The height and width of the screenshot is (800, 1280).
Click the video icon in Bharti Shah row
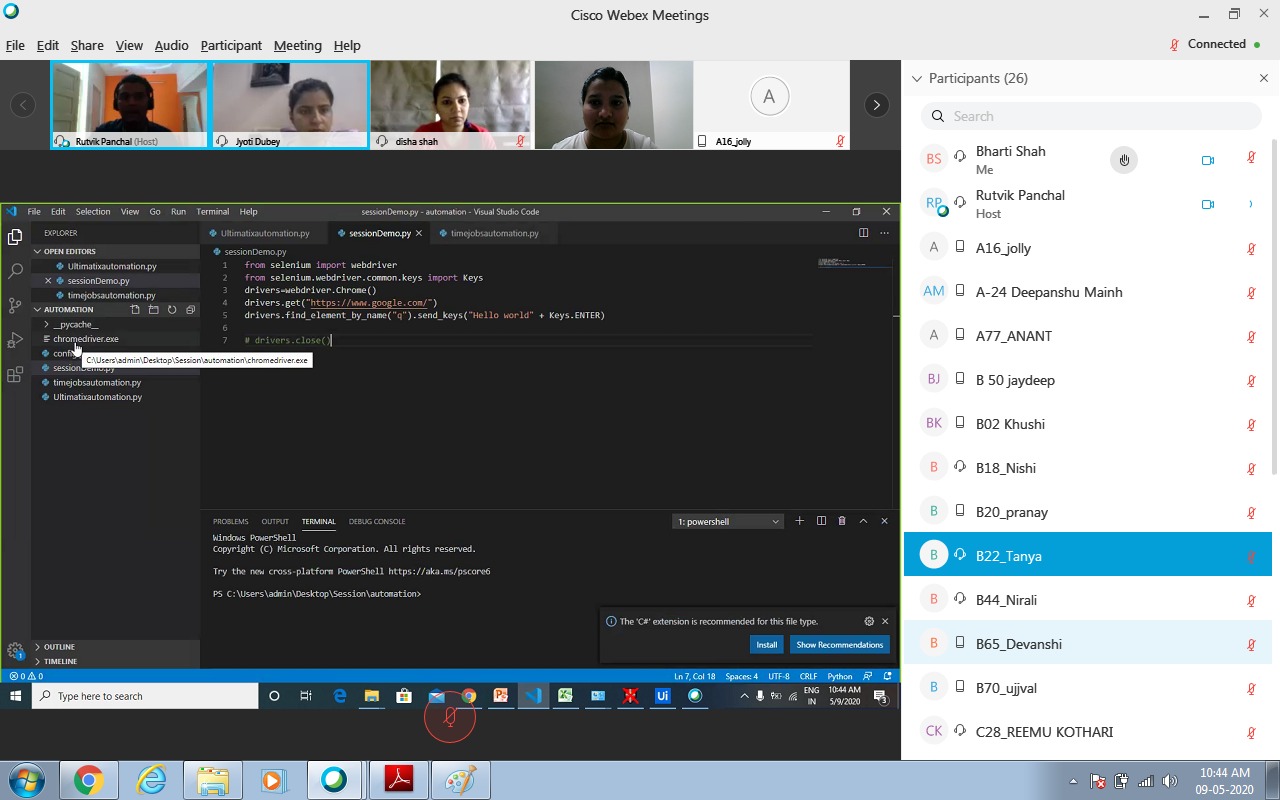[1207, 160]
